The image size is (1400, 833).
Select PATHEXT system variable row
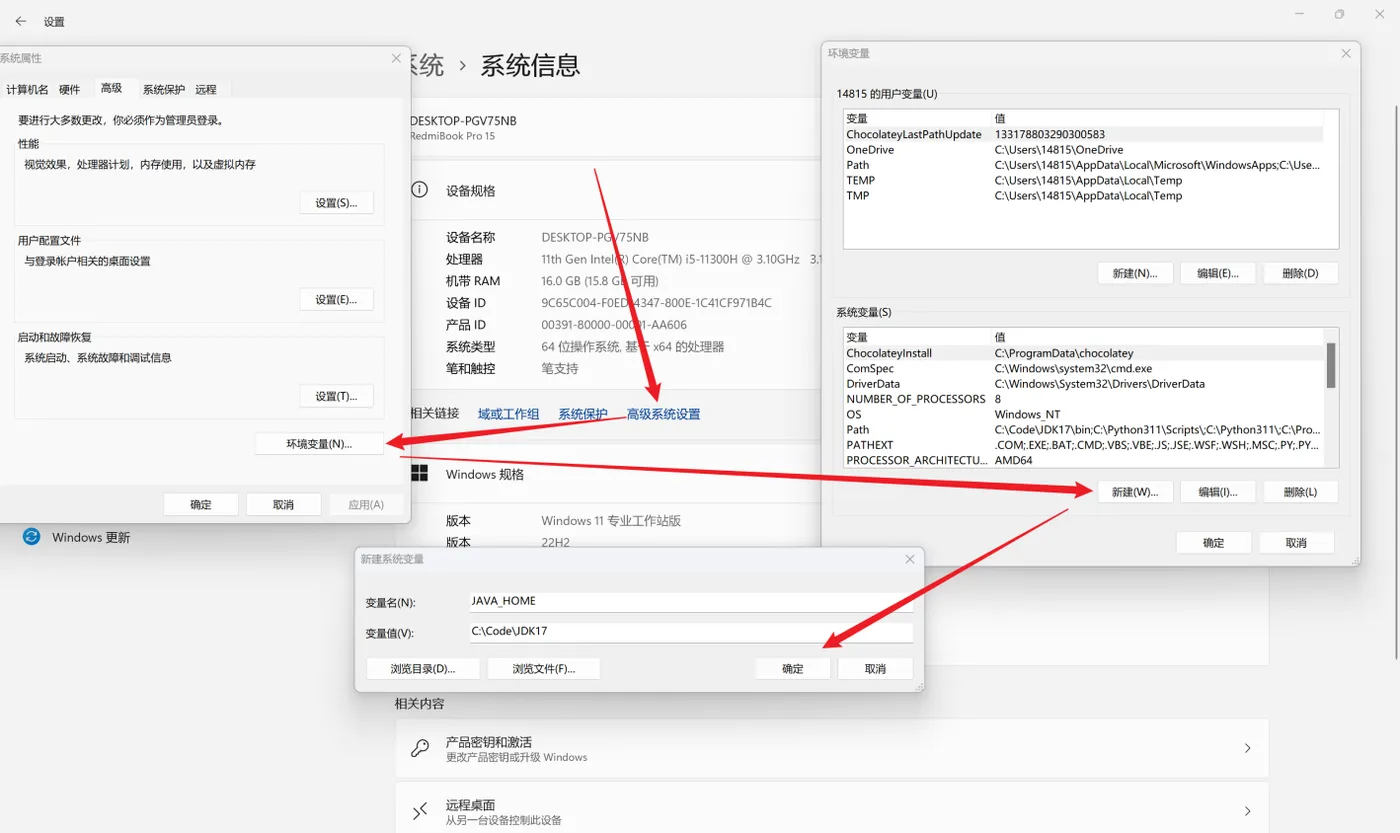point(1084,445)
